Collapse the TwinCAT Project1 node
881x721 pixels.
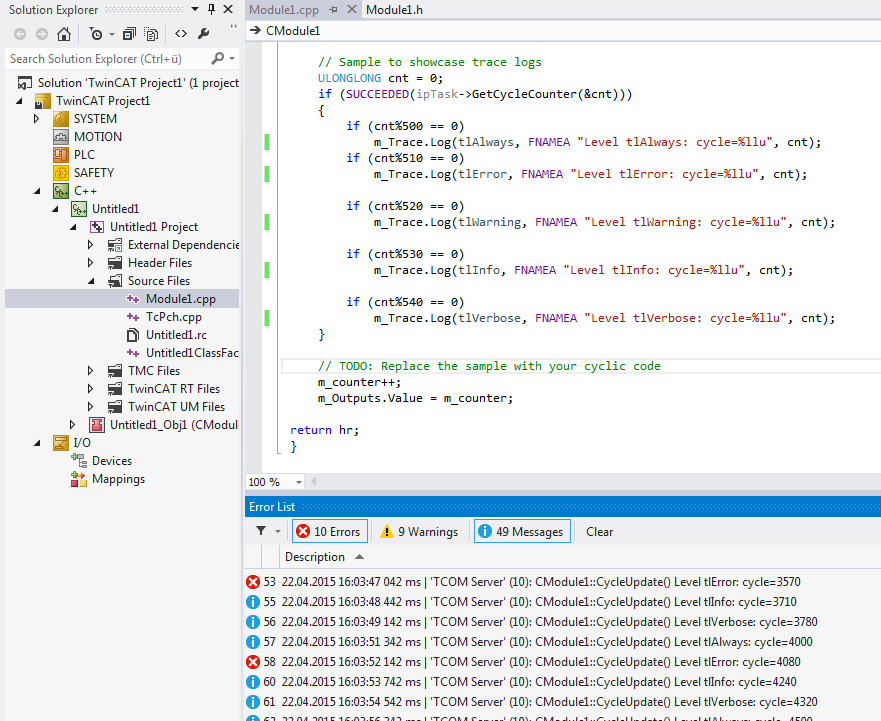point(19,101)
